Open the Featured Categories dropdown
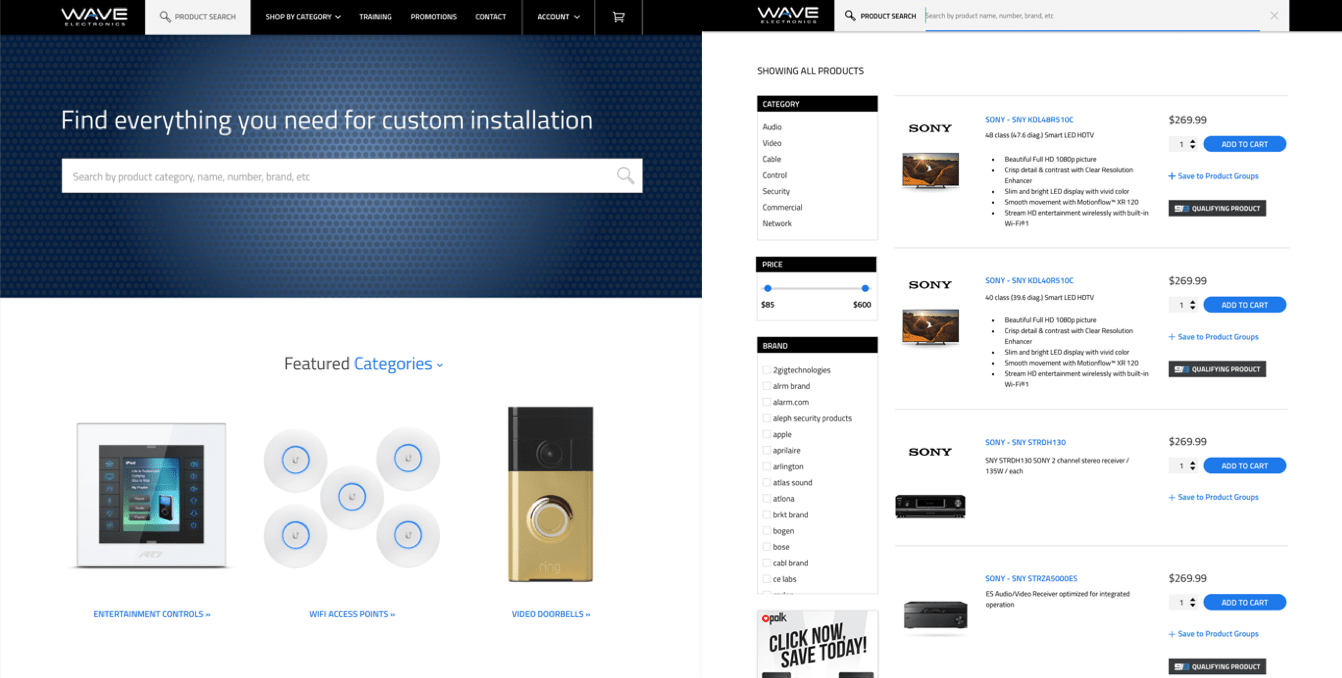 pyautogui.click(x=398, y=364)
